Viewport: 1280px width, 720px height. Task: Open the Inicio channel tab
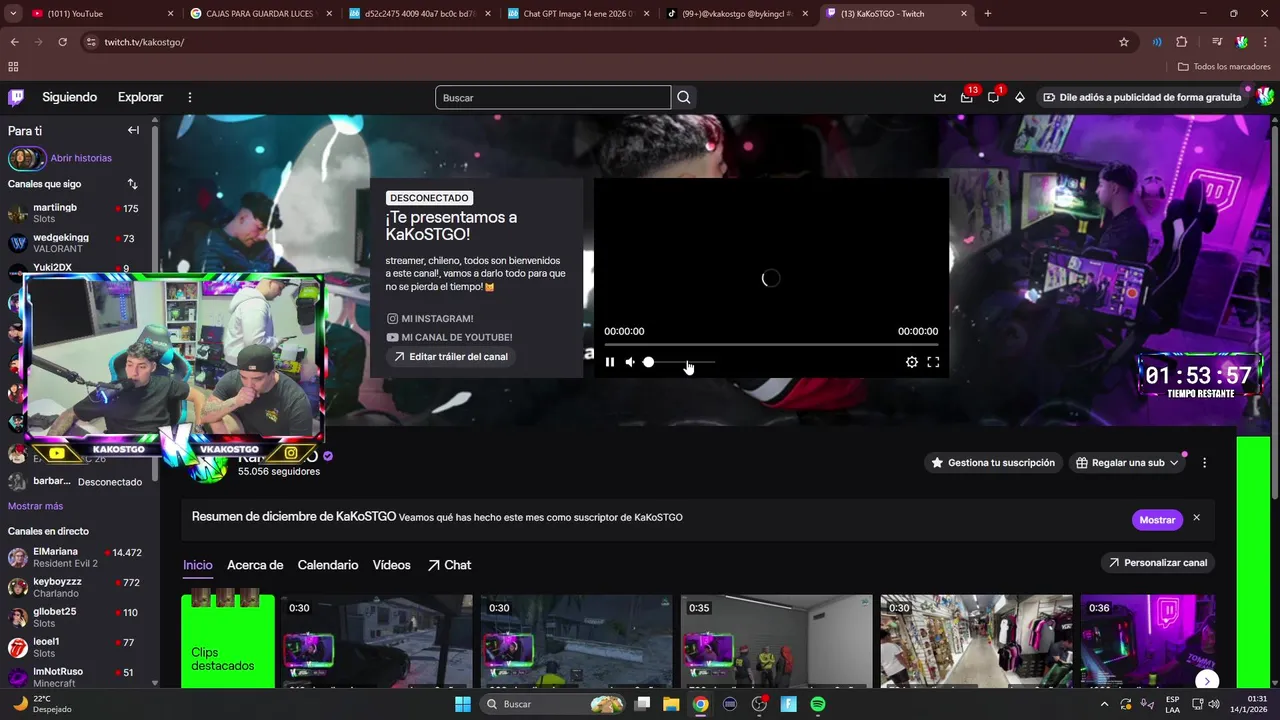(x=198, y=565)
